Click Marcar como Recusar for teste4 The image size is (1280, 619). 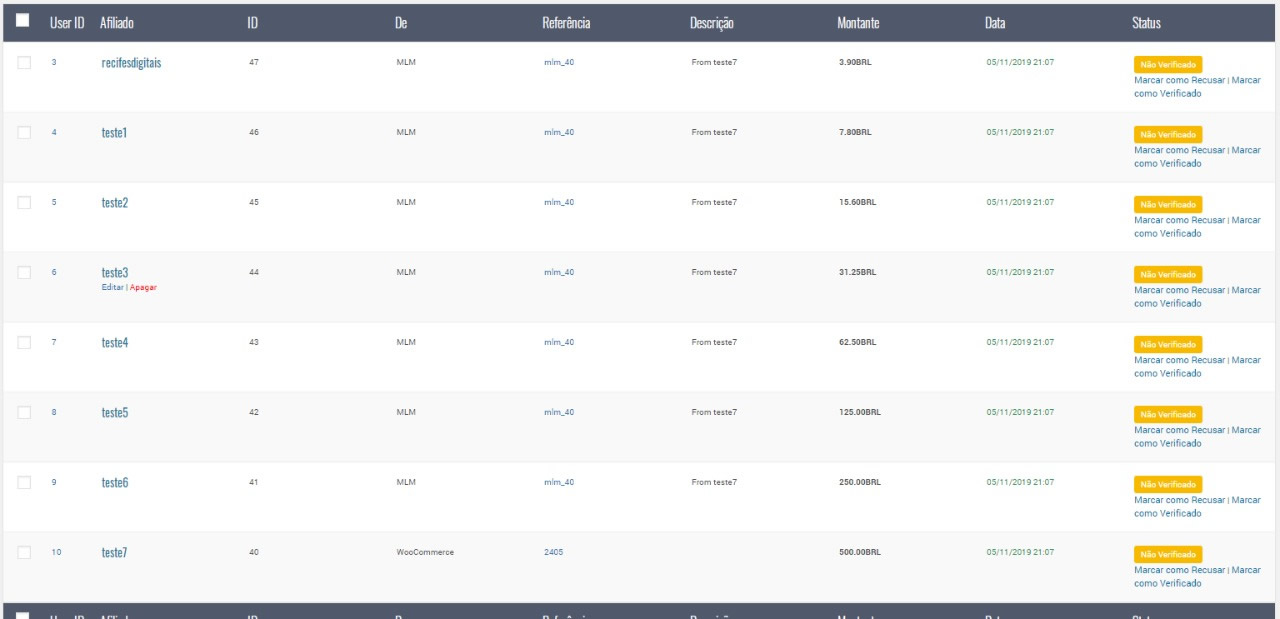[x=1179, y=361]
